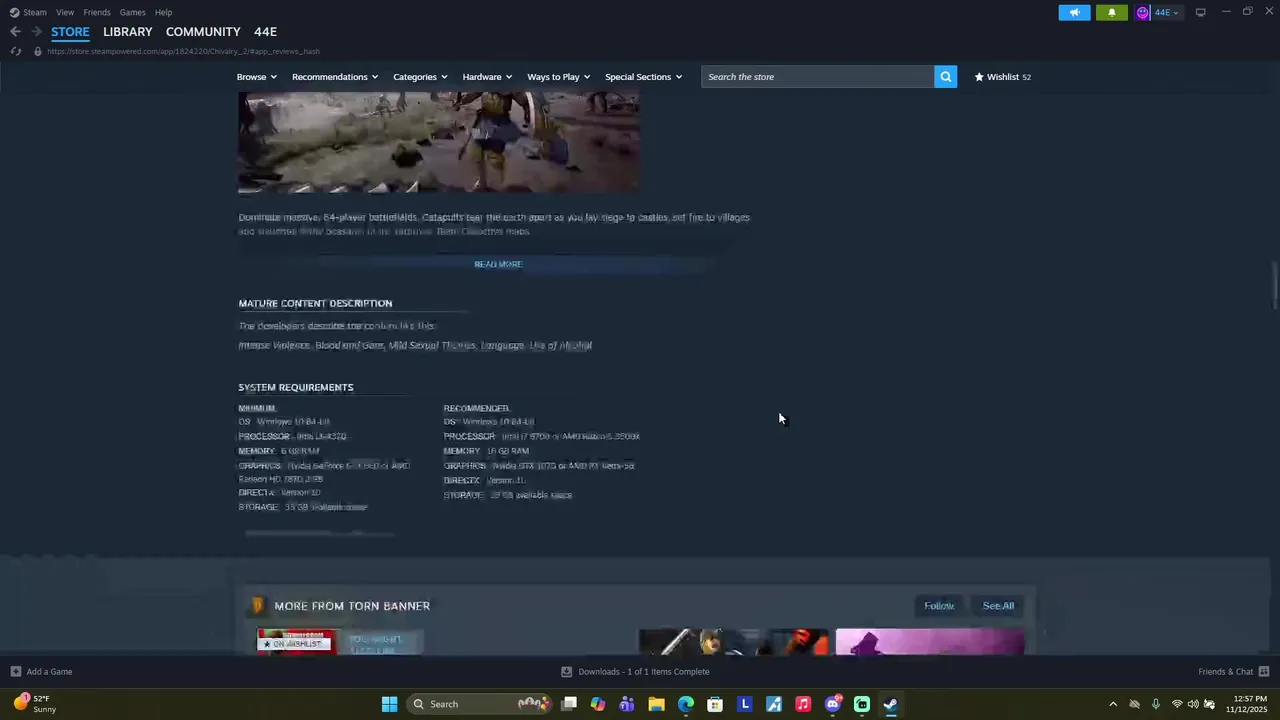The image size is (1280, 720).
Task: Go forward with the forward arrow
Action: [x=36, y=32]
